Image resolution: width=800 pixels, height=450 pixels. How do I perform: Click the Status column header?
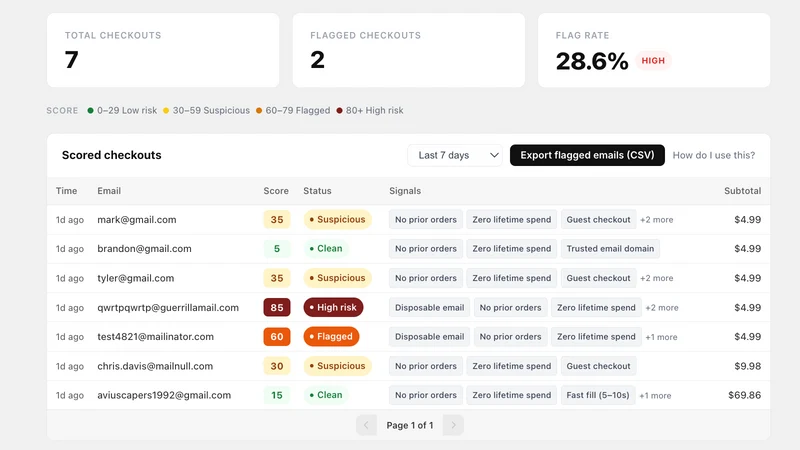317,191
